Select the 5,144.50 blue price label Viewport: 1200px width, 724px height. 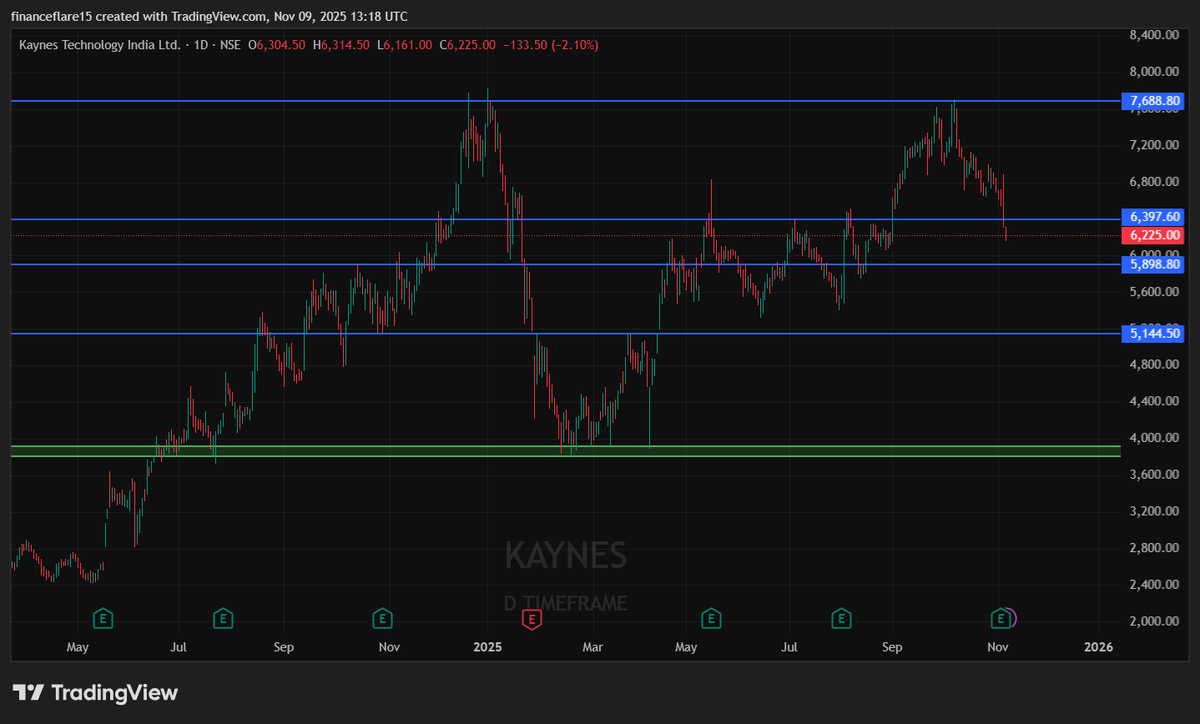pos(1154,334)
